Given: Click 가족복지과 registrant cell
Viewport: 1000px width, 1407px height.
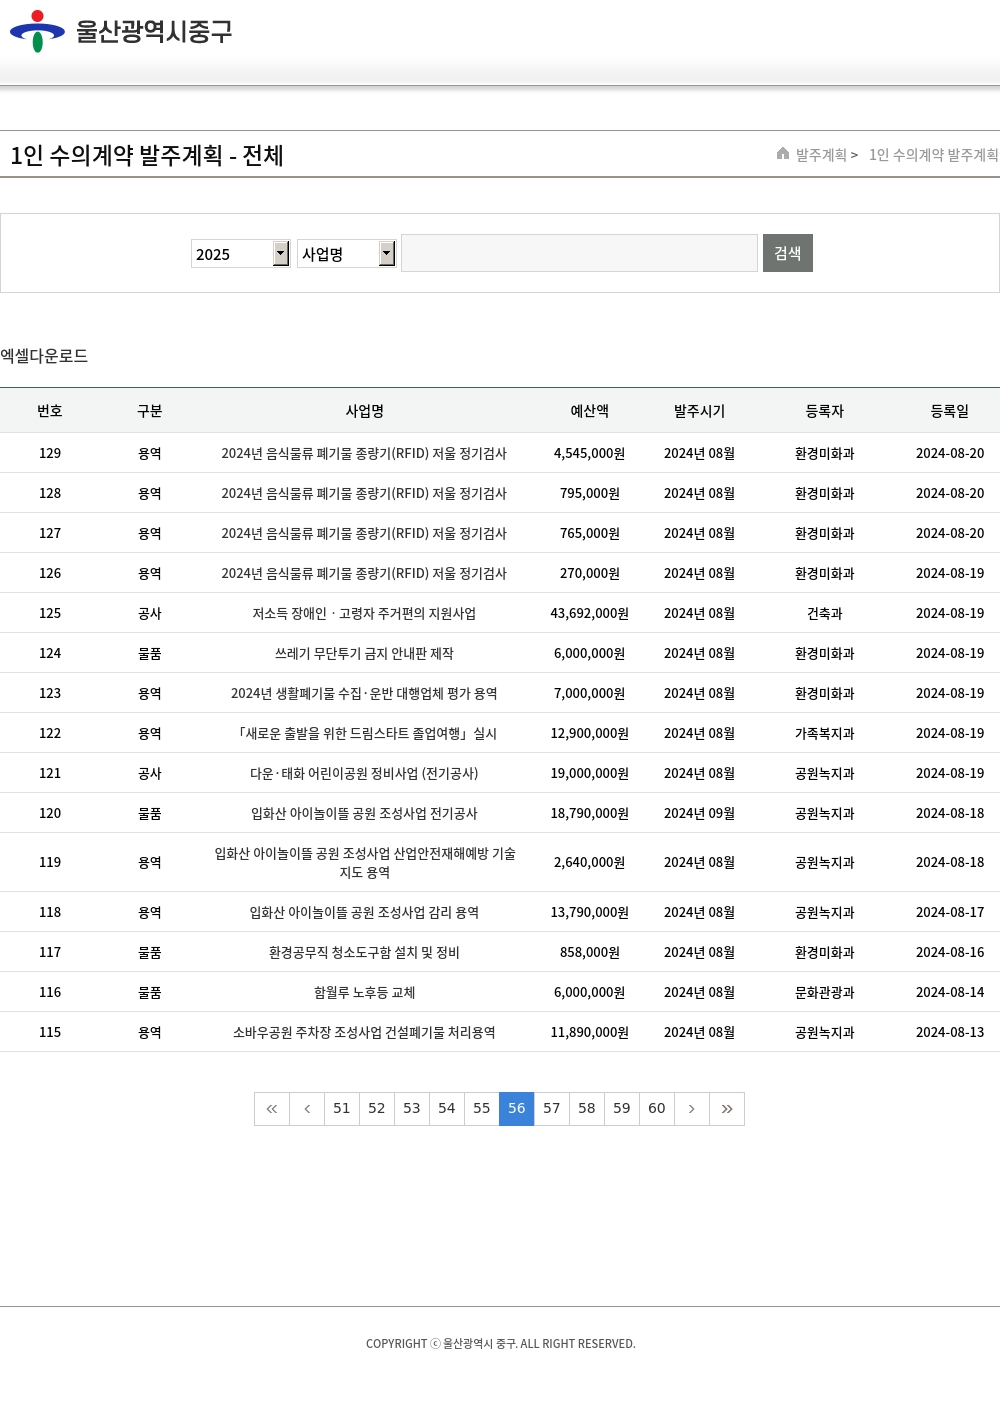Looking at the screenshot, I should pos(825,734).
